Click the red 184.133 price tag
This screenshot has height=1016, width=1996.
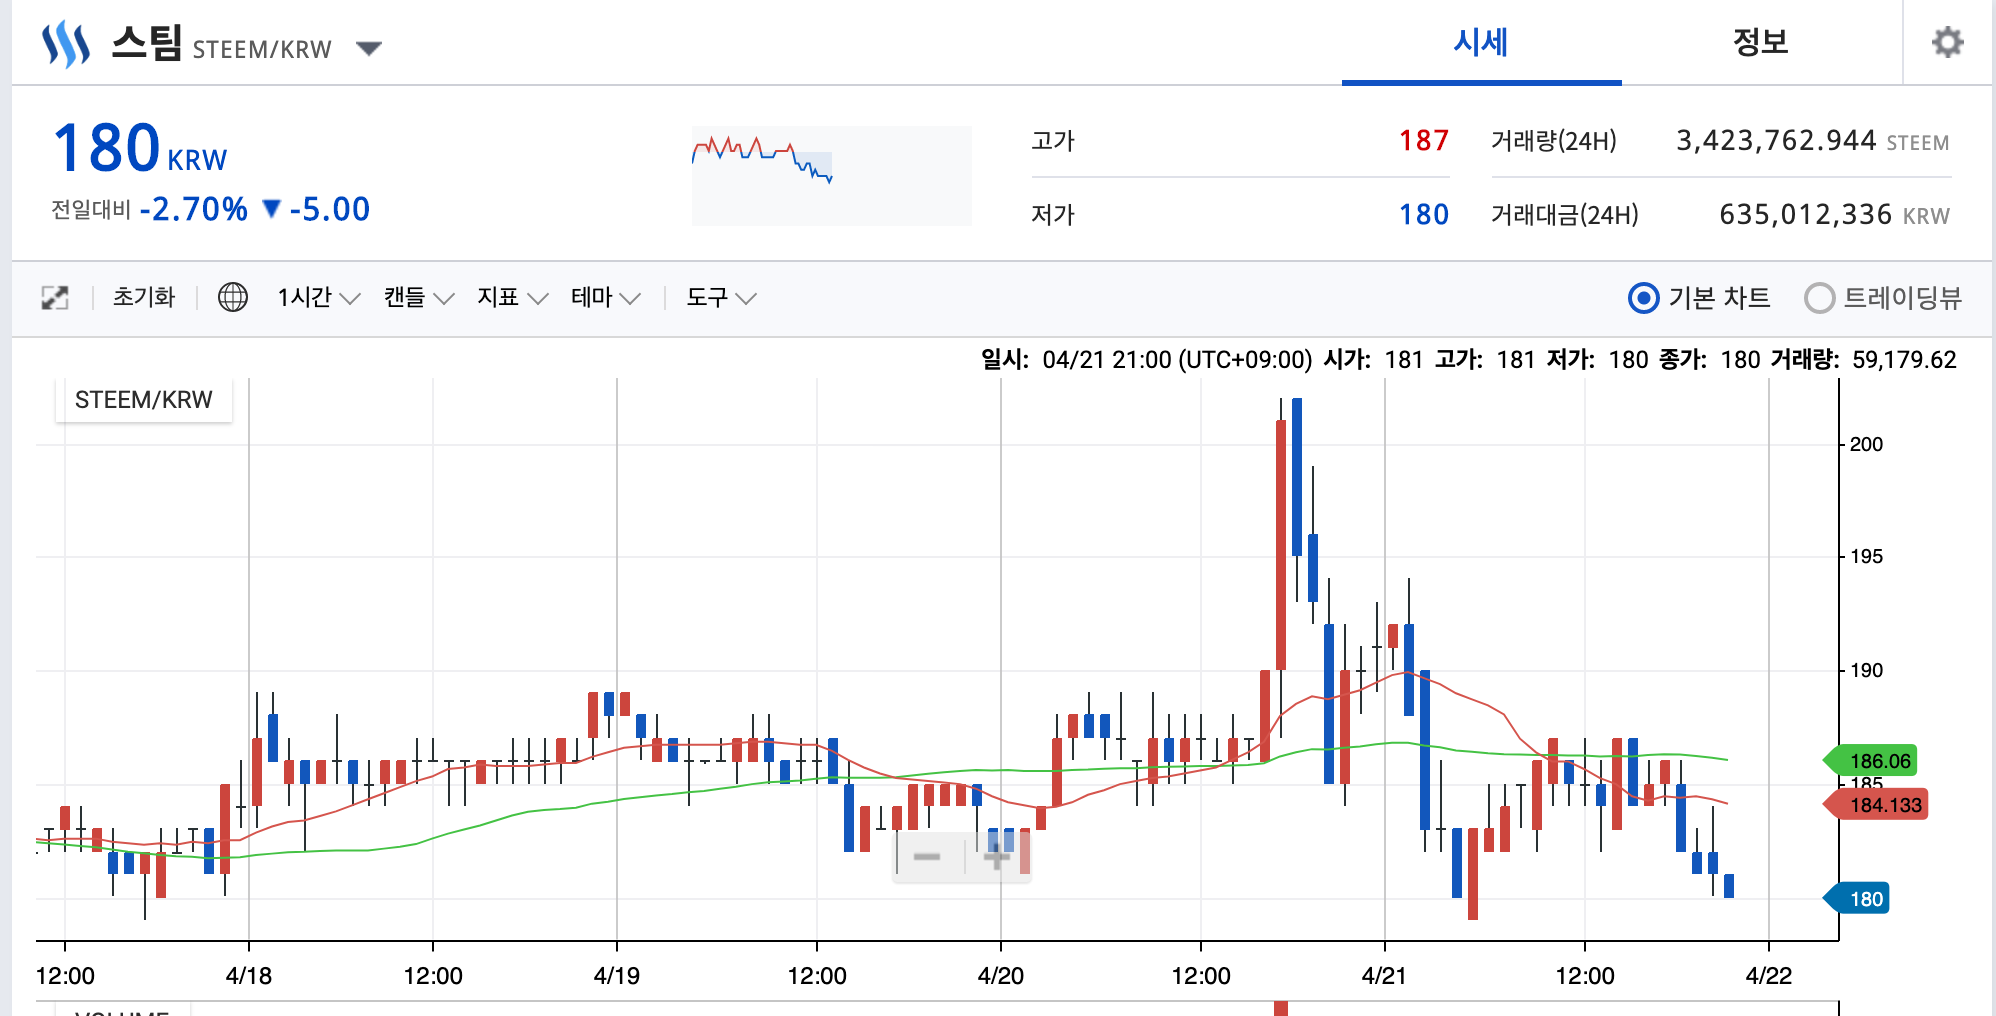pos(1877,805)
